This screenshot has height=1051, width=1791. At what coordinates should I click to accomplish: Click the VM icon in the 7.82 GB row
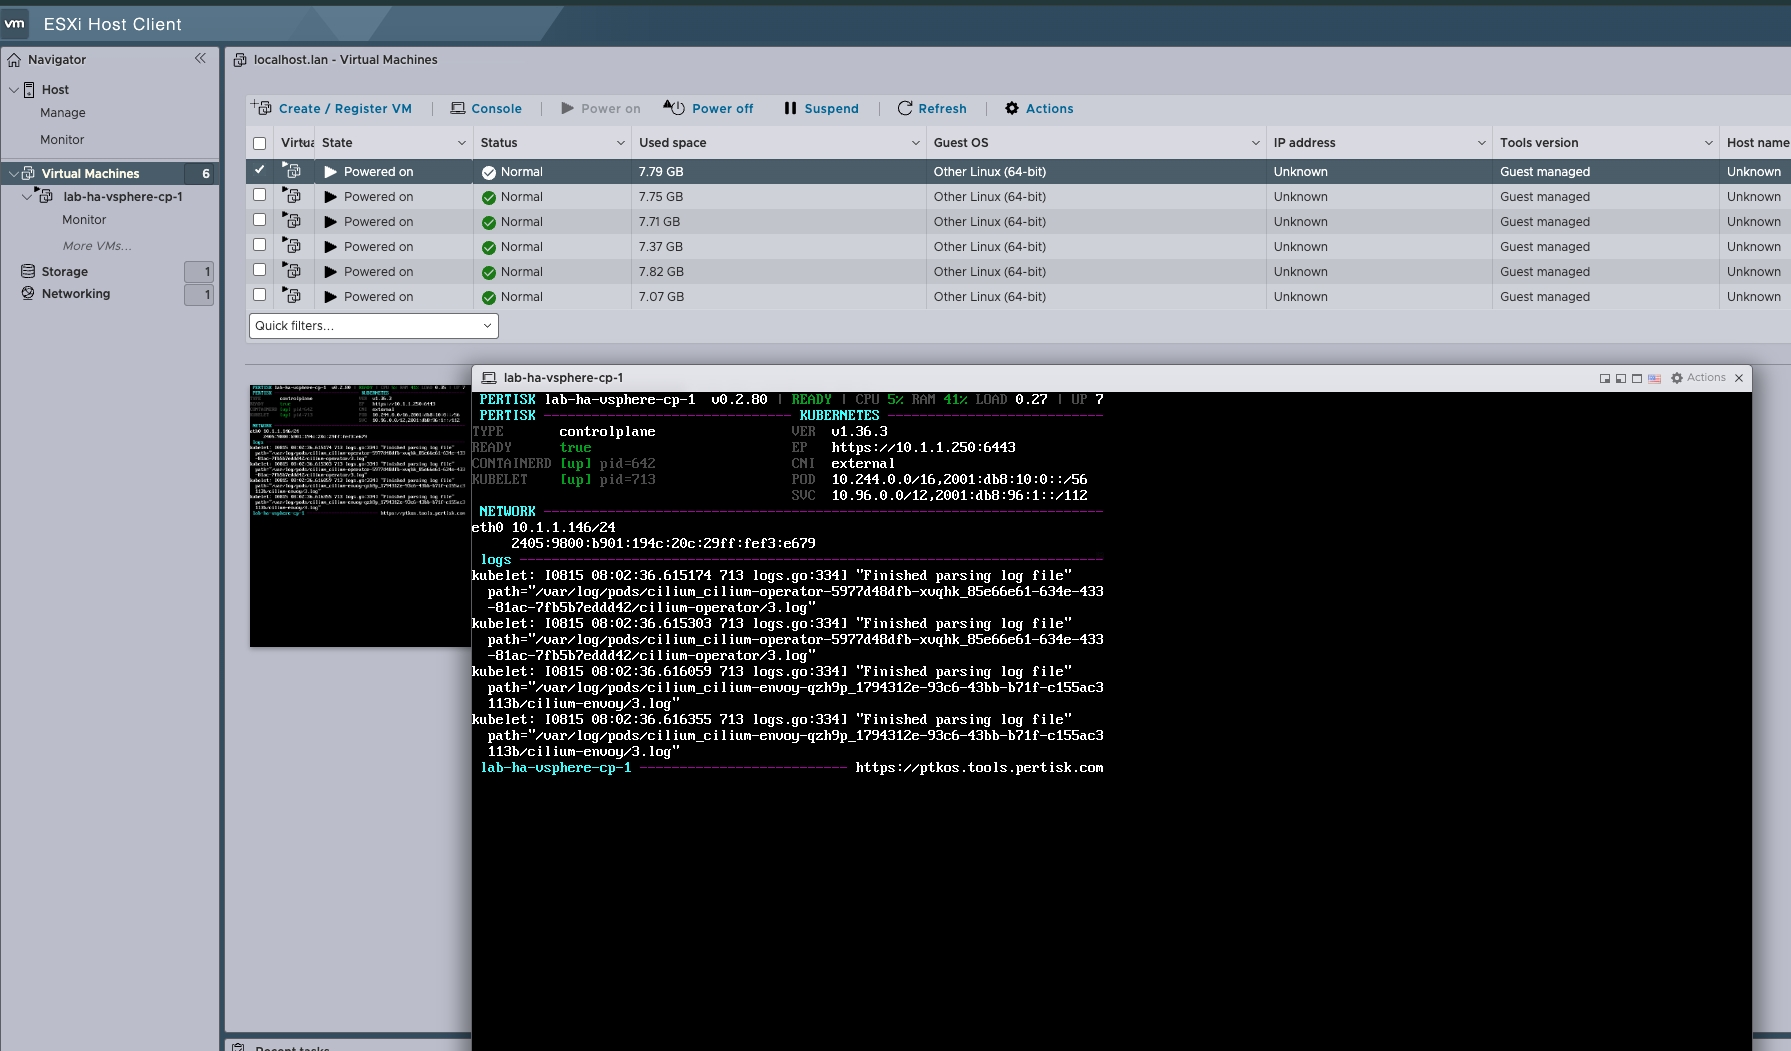coord(292,271)
